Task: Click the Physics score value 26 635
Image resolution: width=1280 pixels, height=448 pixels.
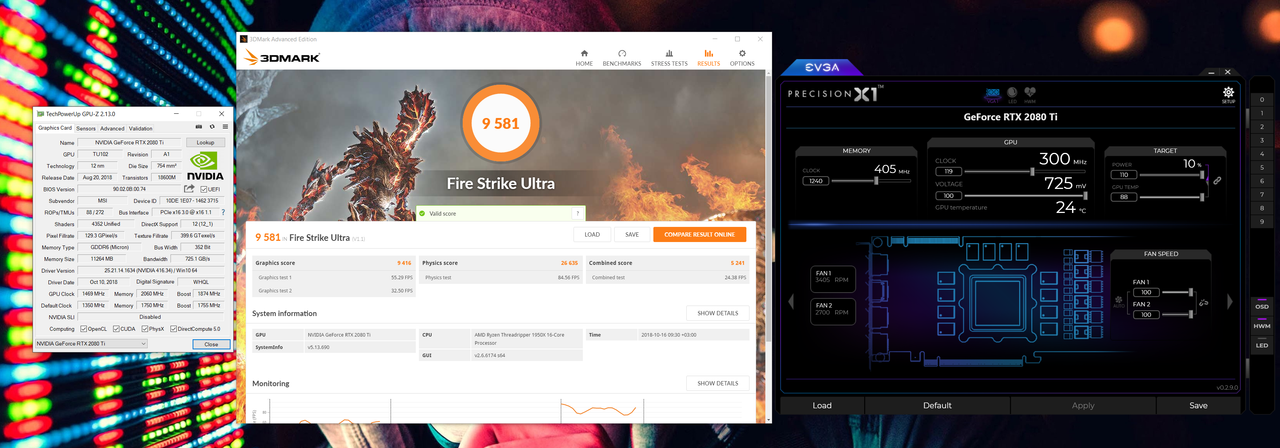Action: coord(570,262)
